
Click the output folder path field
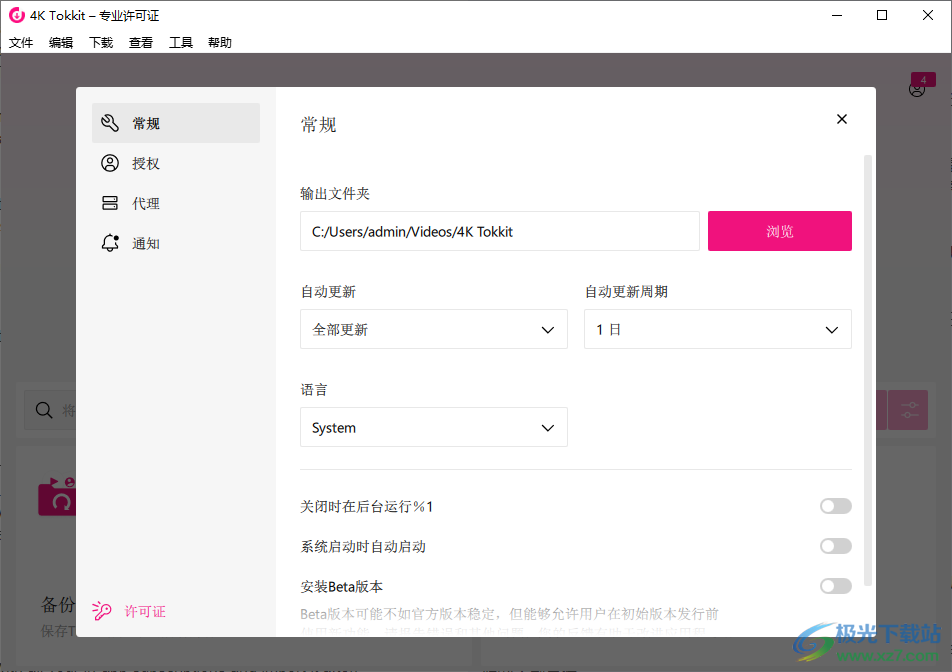click(500, 231)
